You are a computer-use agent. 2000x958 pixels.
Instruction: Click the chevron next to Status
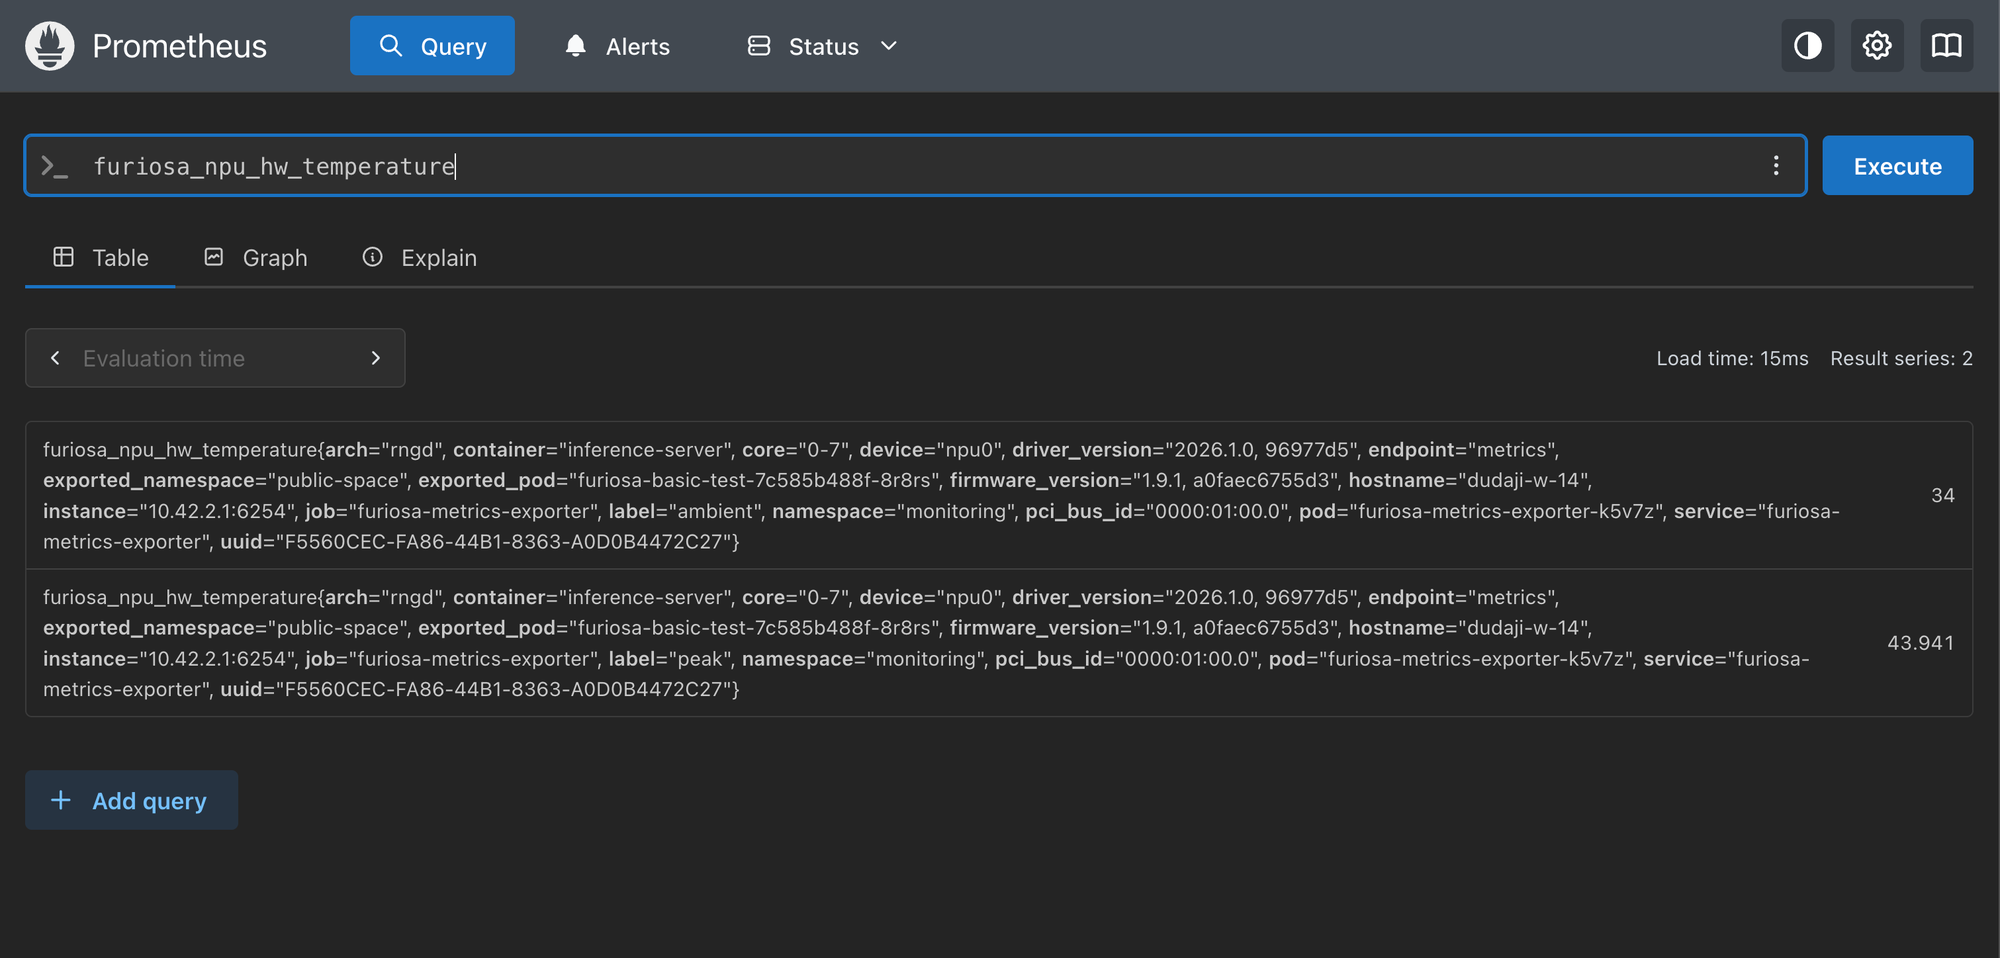click(x=889, y=46)
